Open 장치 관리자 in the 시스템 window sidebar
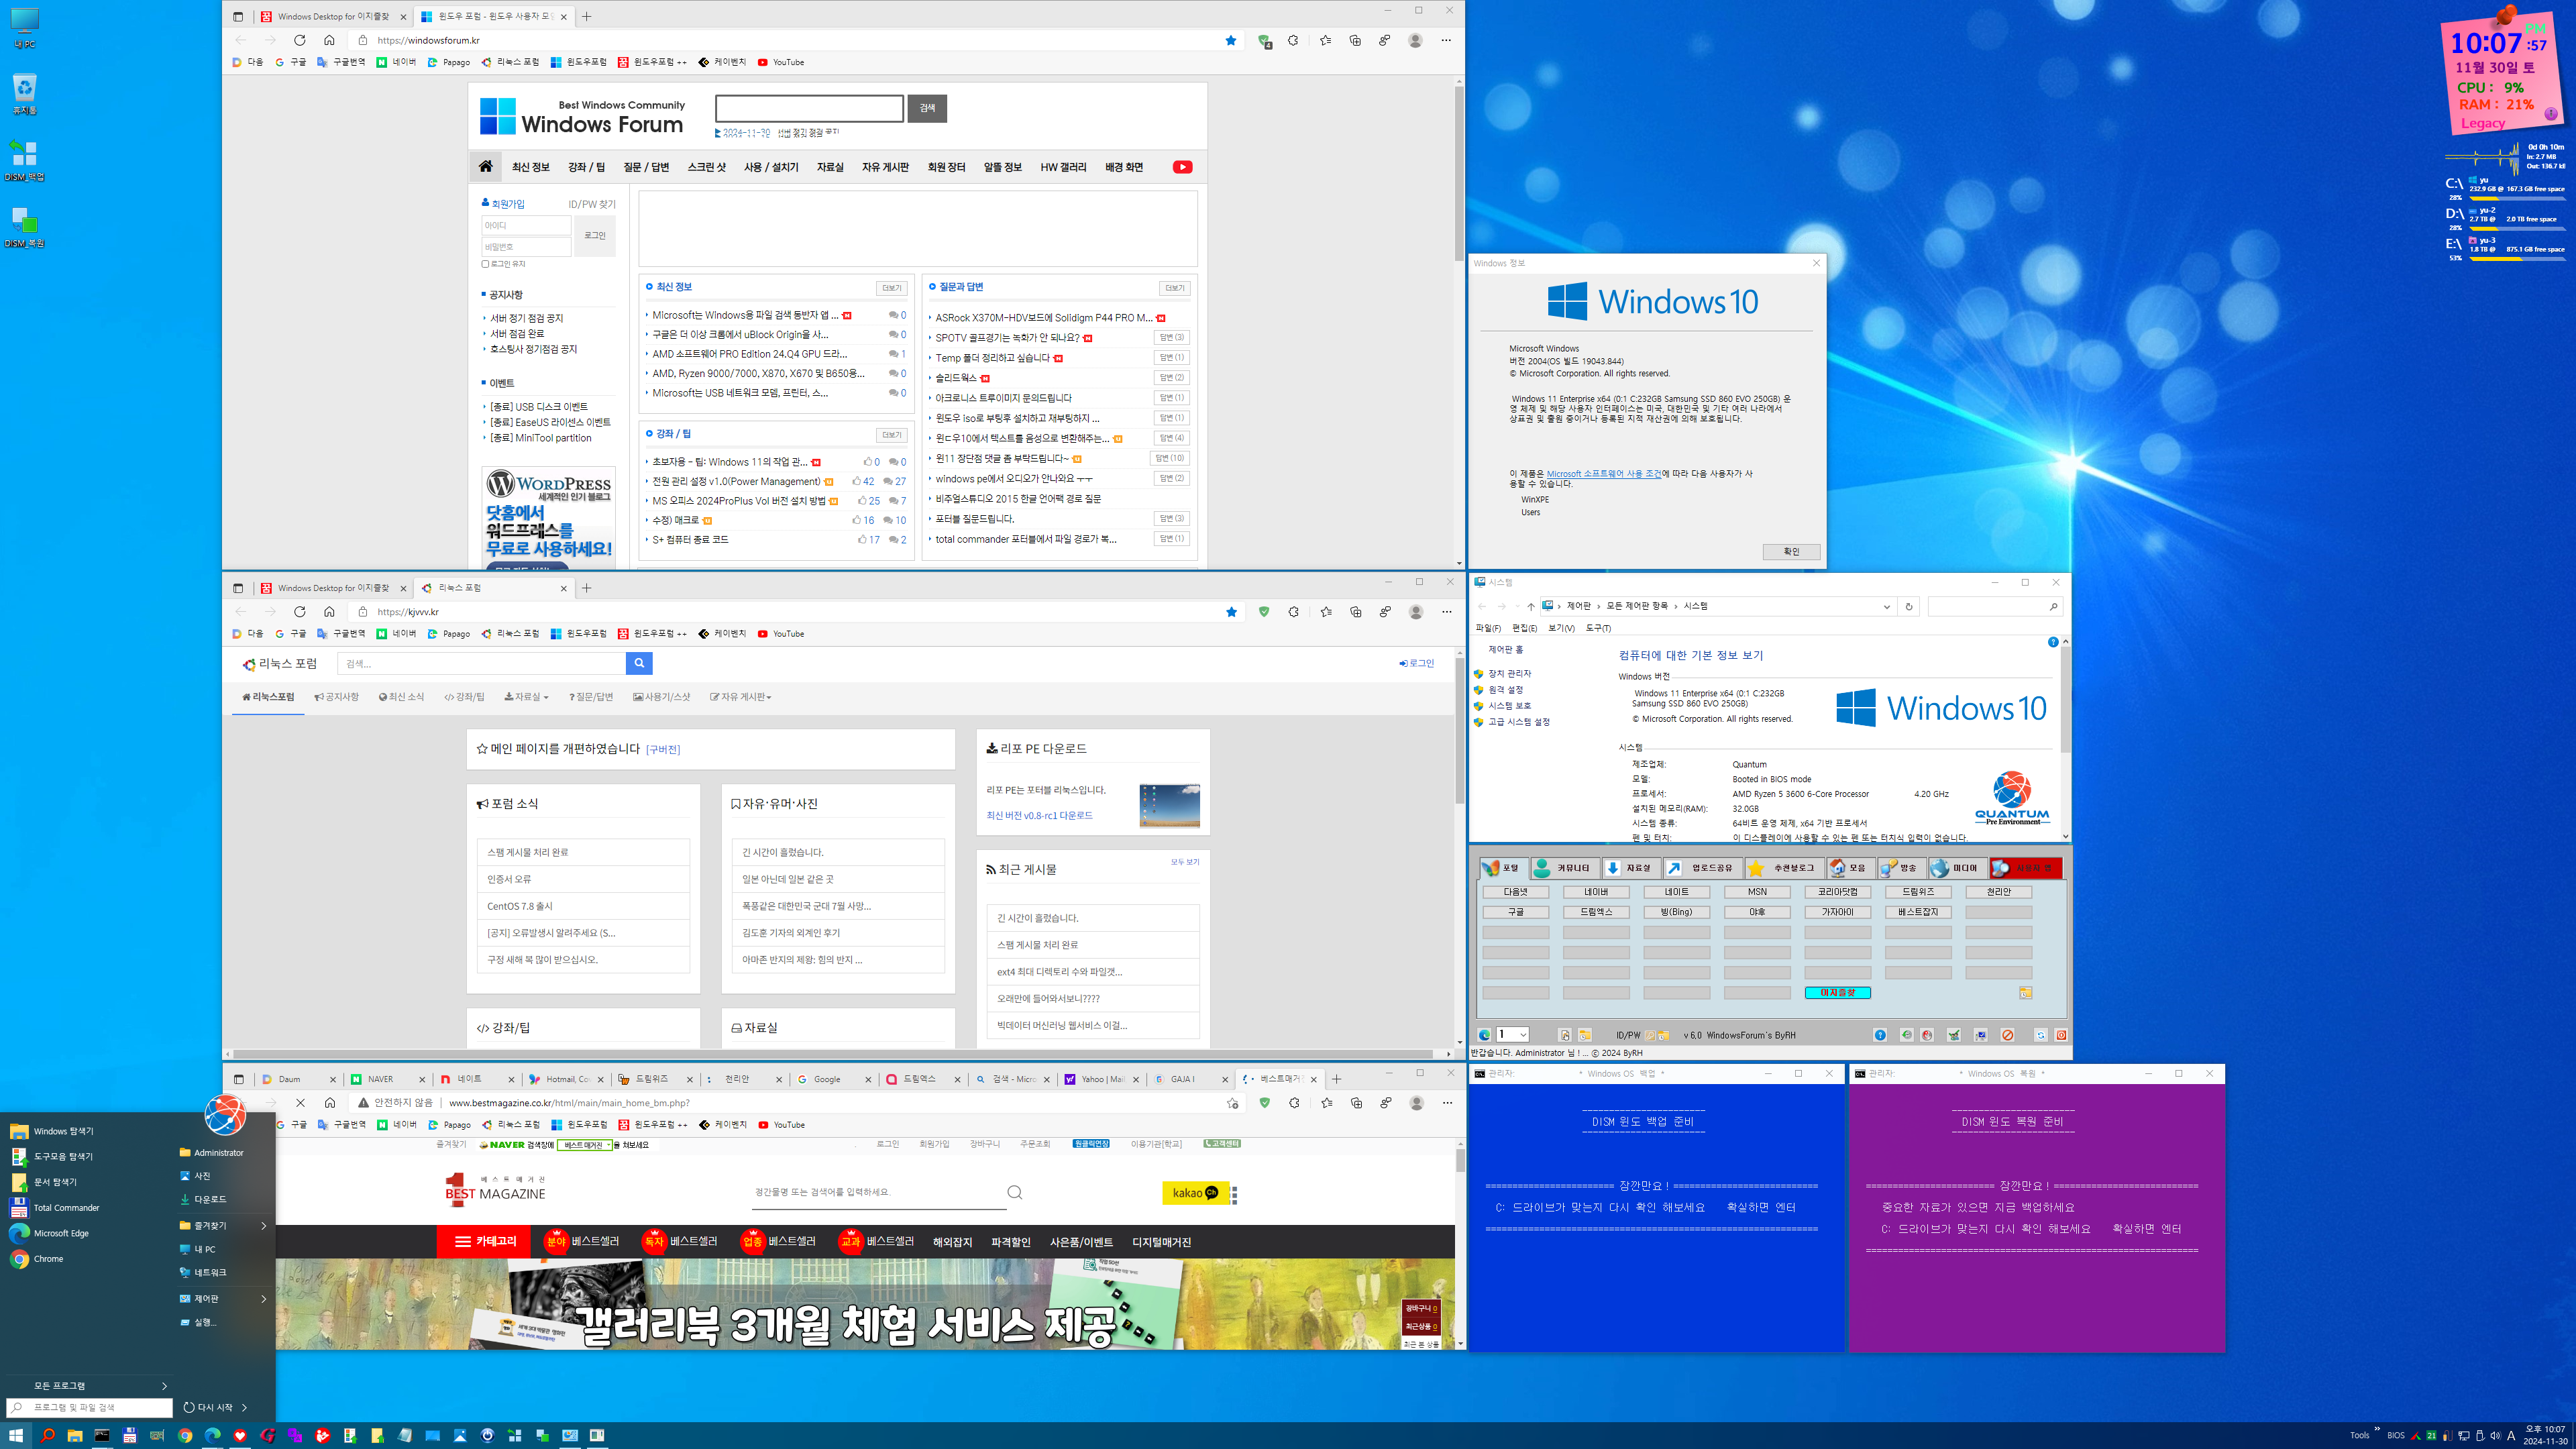Viewport: 2576px width, 1449px height. (x=1509, y=674)
